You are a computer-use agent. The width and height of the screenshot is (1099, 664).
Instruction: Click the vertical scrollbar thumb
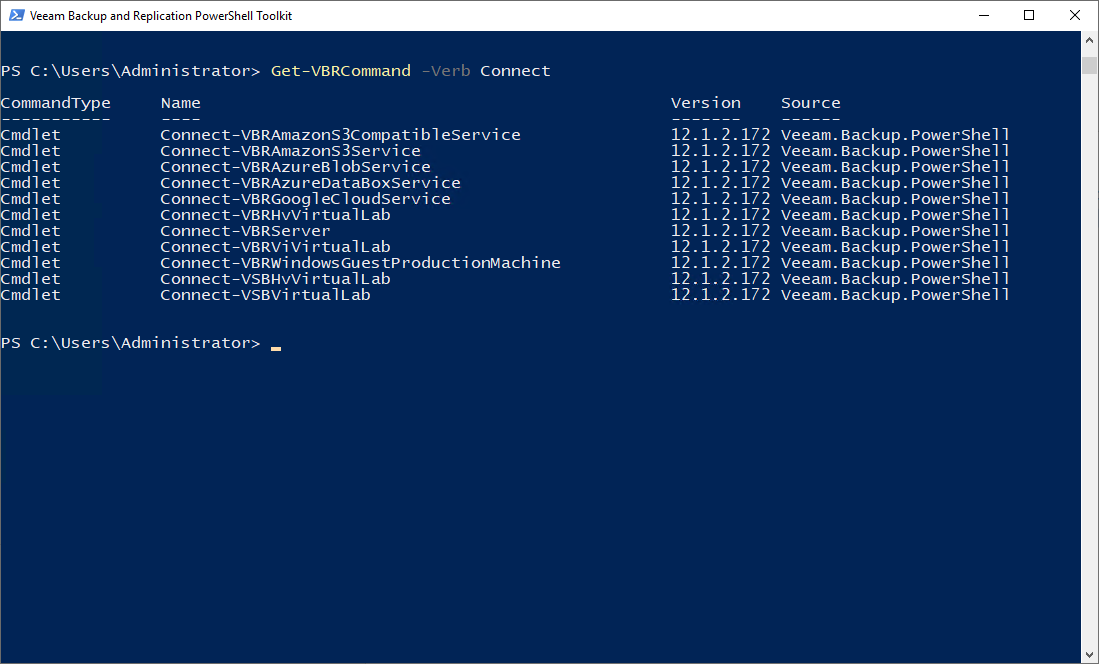pyautogui.click(x=1089, y=65)
